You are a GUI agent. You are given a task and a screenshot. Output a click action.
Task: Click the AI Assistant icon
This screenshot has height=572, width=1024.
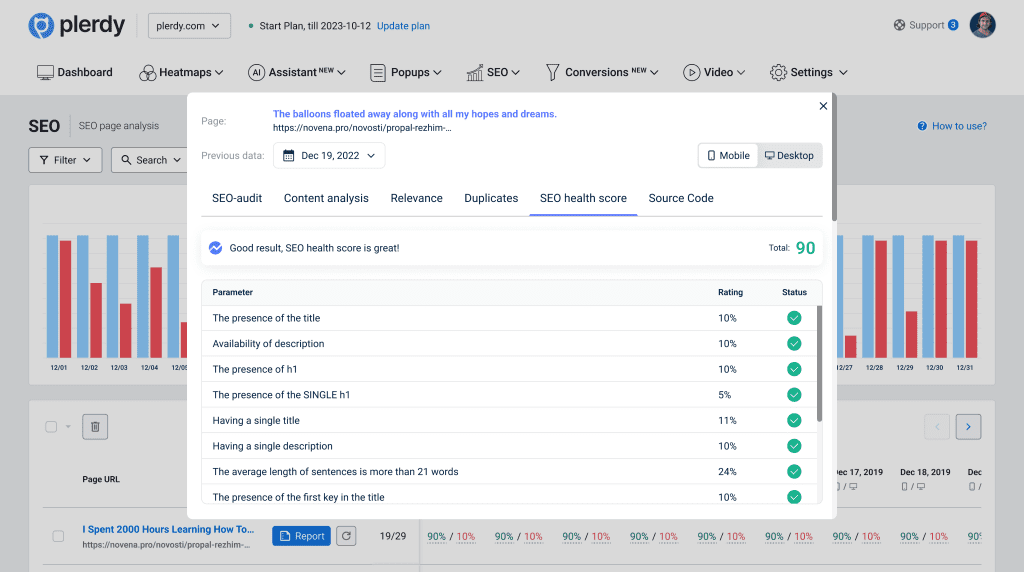(256, 72)
